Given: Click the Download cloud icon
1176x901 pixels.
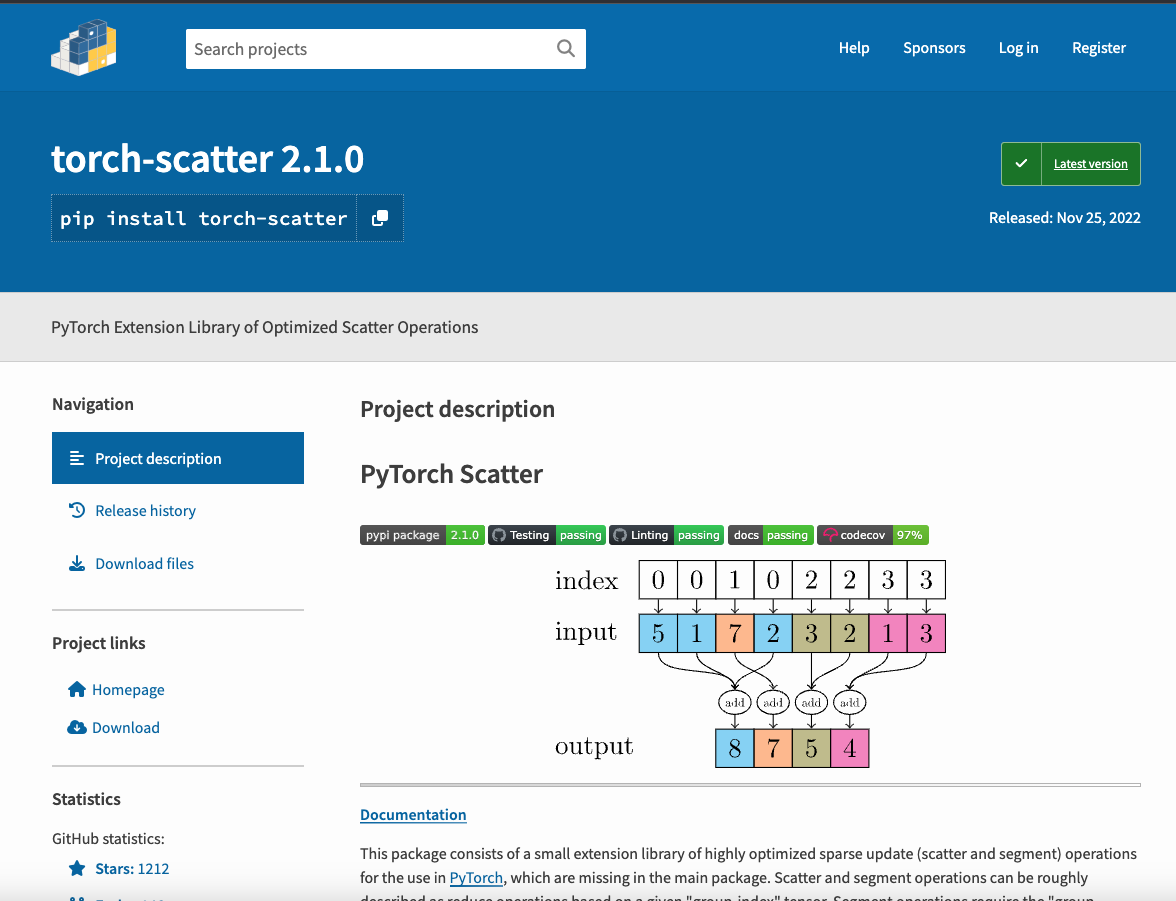Looking at the screenshot, I should pyautogui.click(x=76, y=727).
